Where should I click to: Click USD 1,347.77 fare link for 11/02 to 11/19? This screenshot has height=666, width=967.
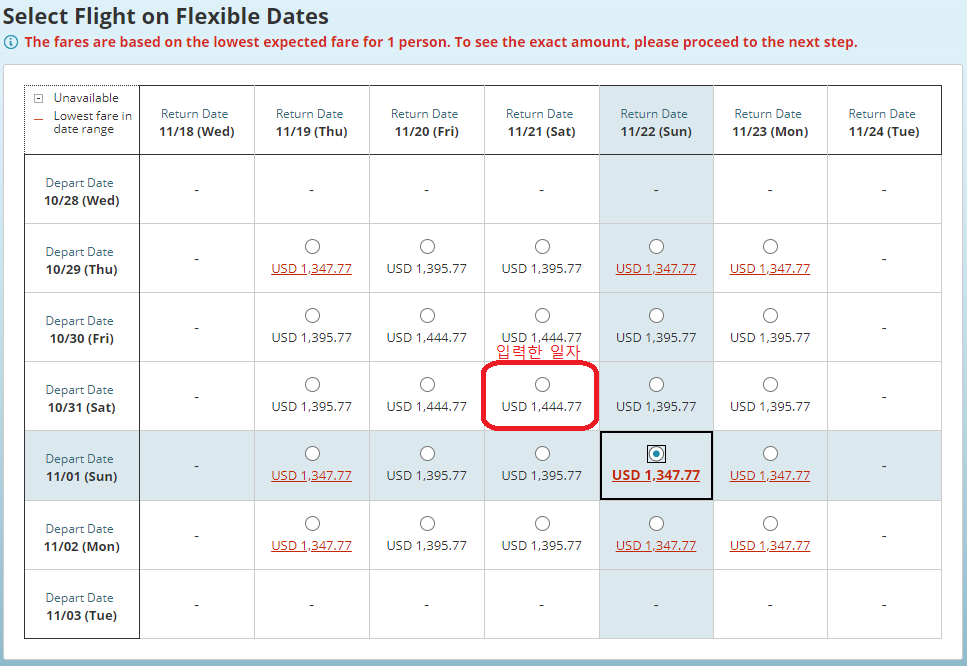click(x=311, y=546)
